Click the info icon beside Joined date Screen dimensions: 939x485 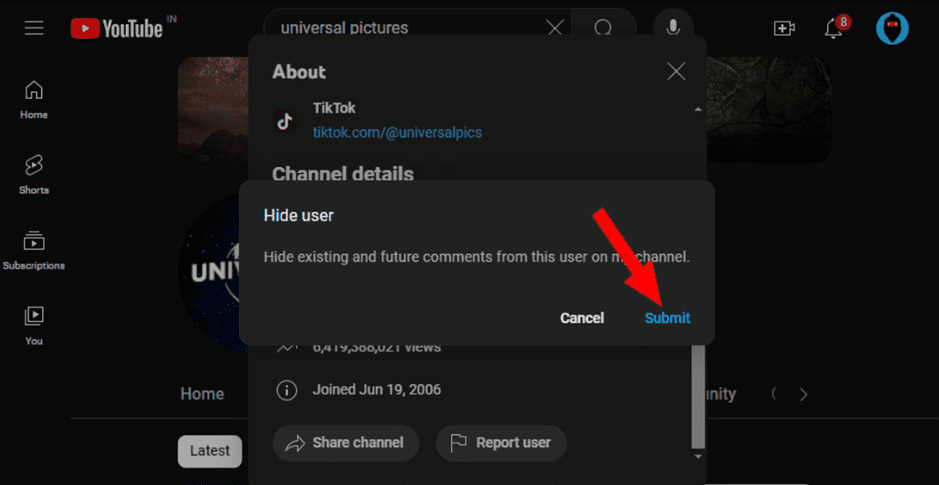pyautogui.click(x=287, y=390)
